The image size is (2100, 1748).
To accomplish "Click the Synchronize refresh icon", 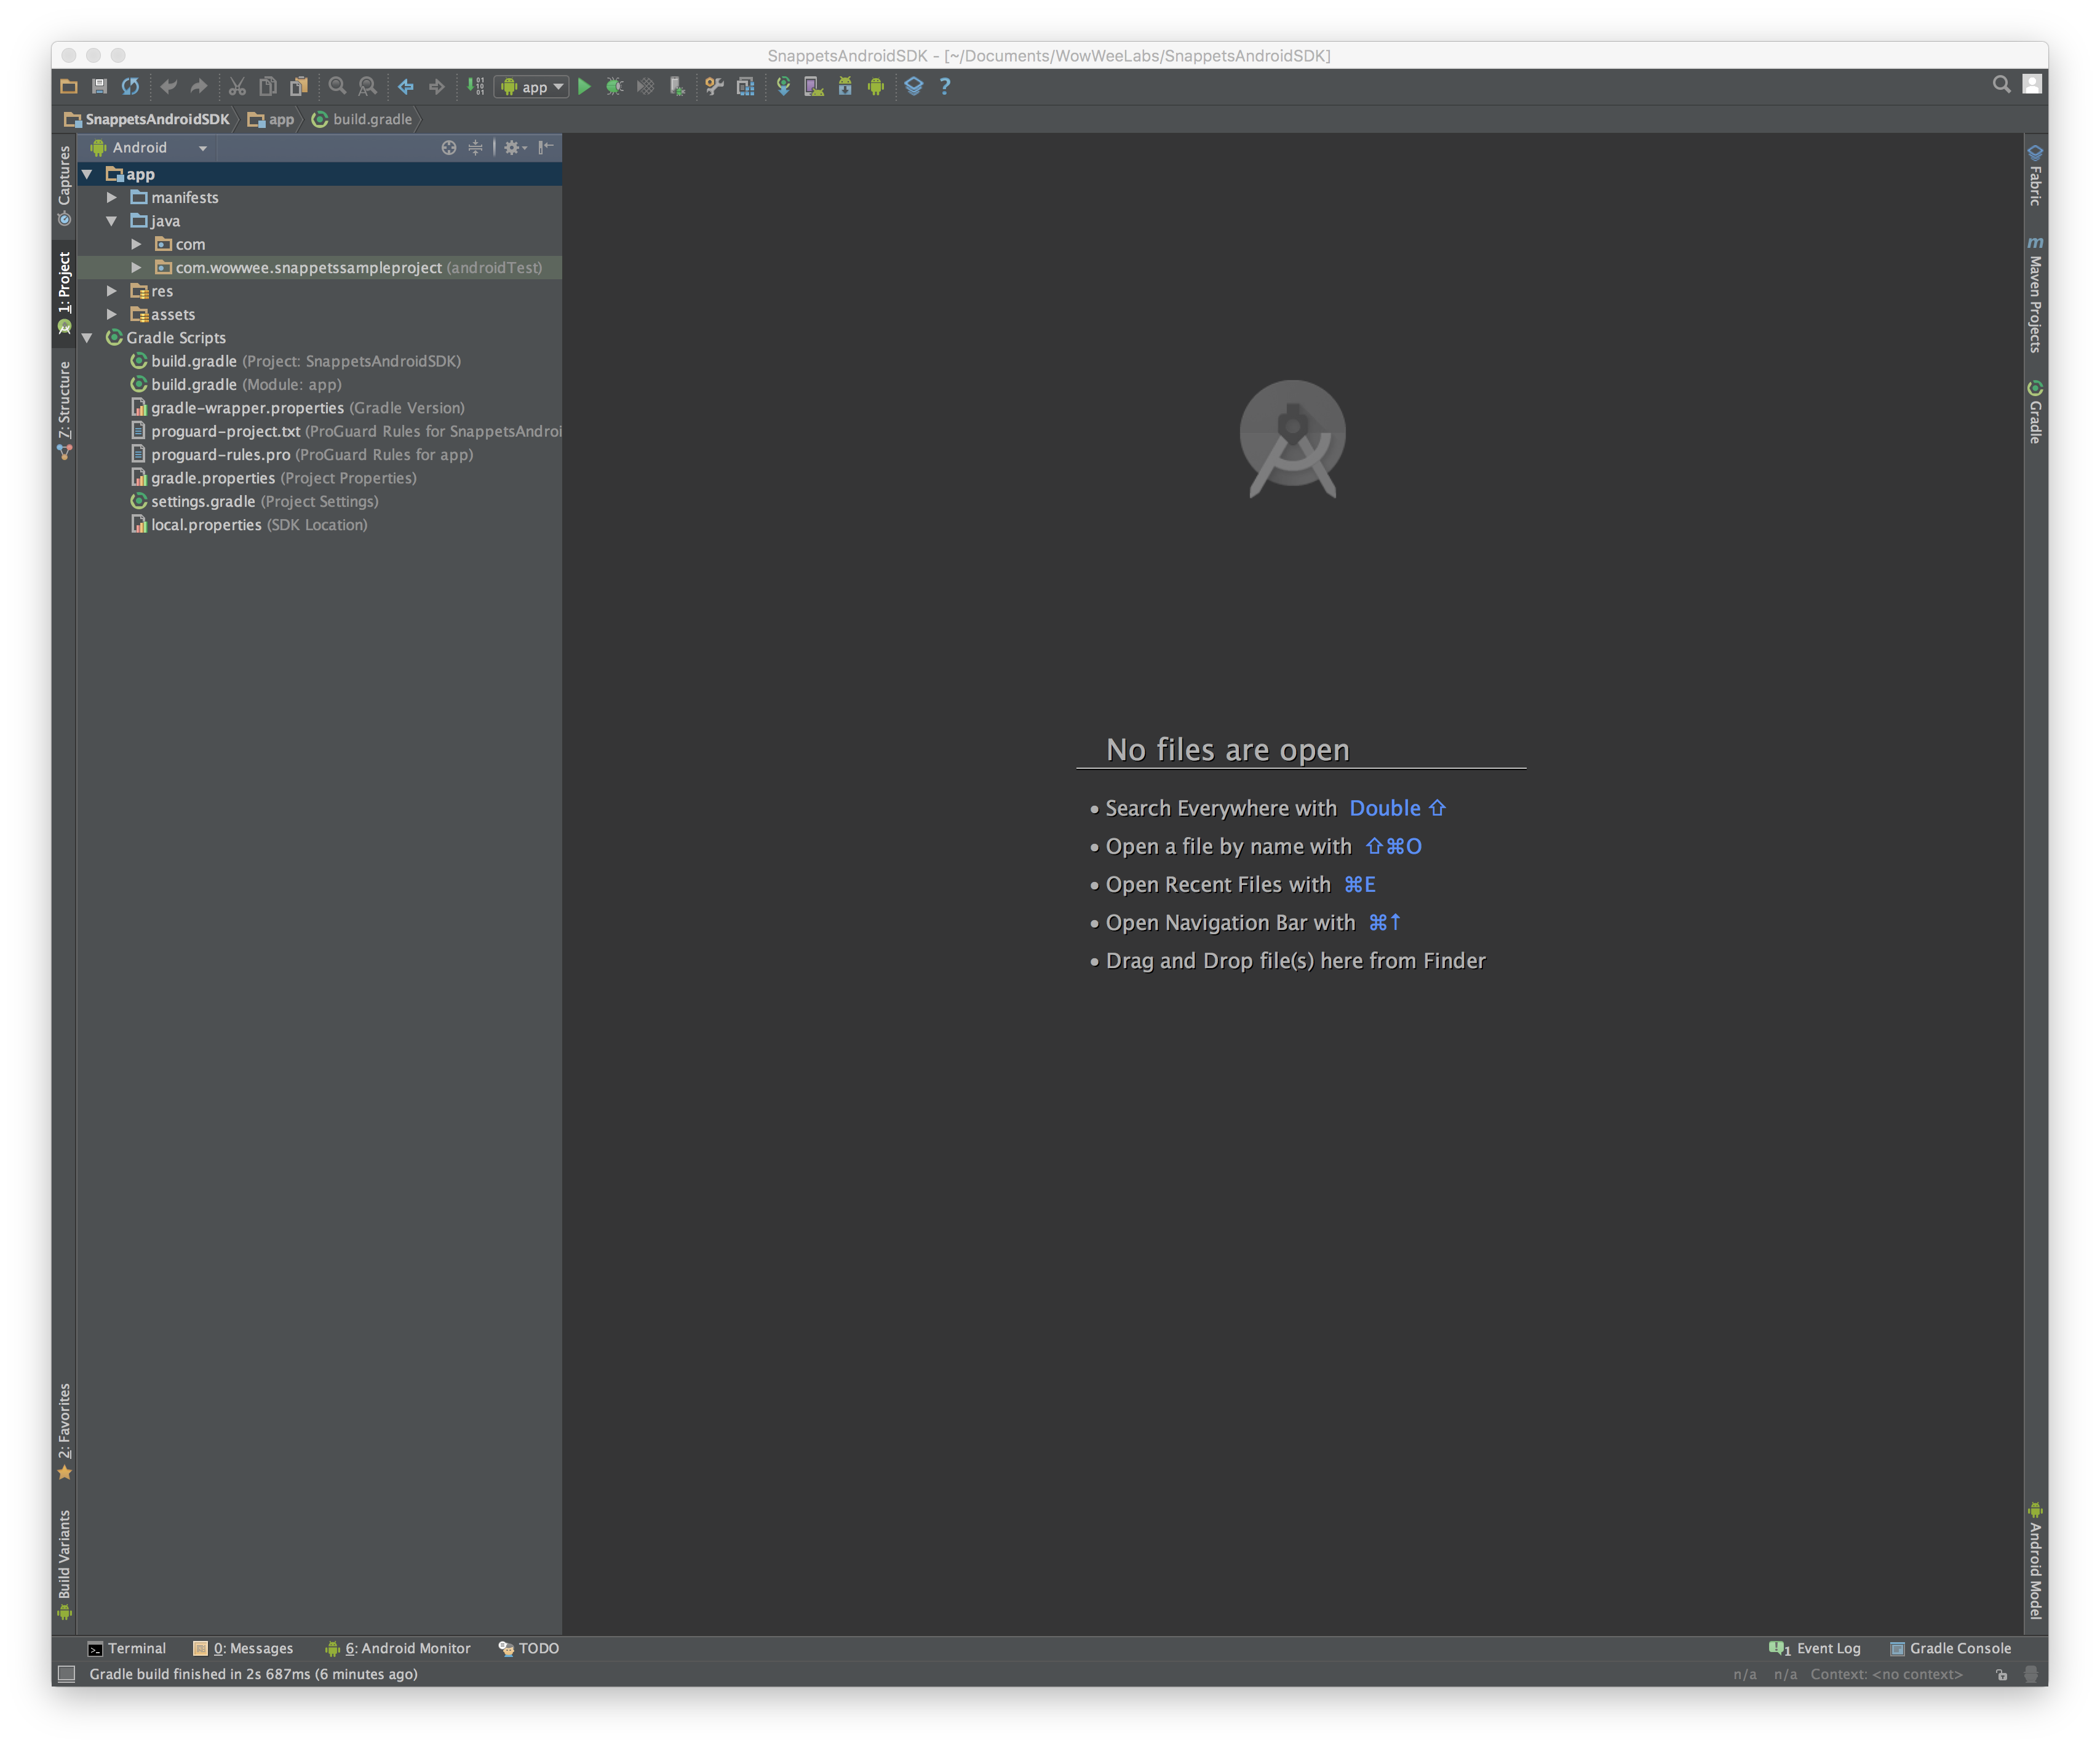I will tap(130, 87).
